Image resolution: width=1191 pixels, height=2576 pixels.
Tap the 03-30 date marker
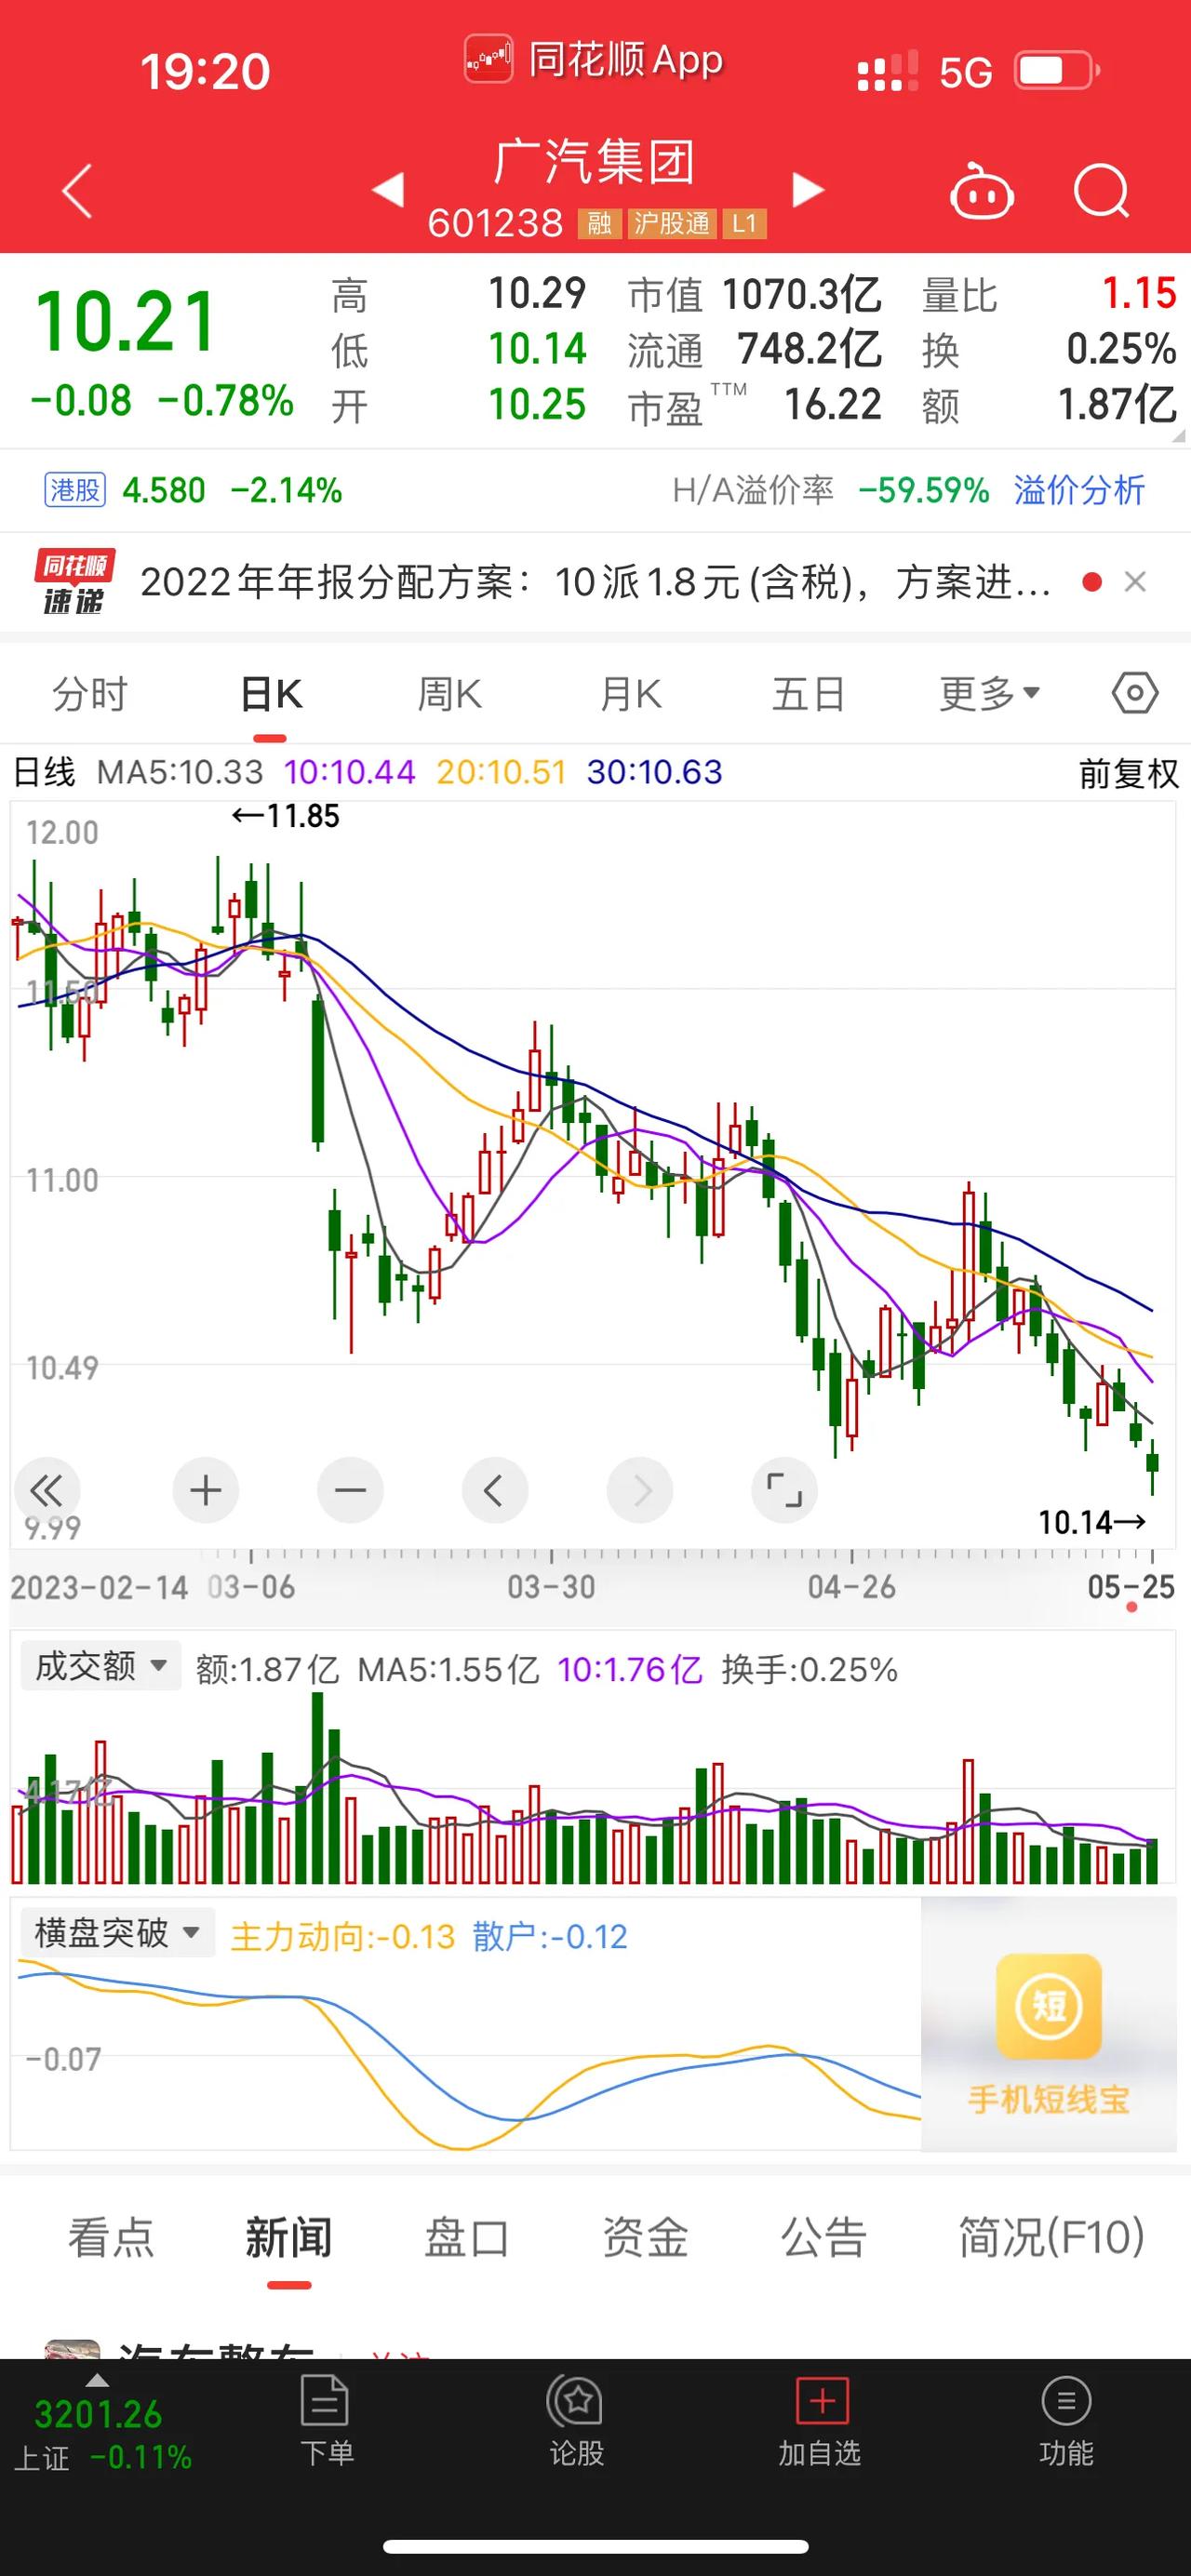(x=551, y=1586)
